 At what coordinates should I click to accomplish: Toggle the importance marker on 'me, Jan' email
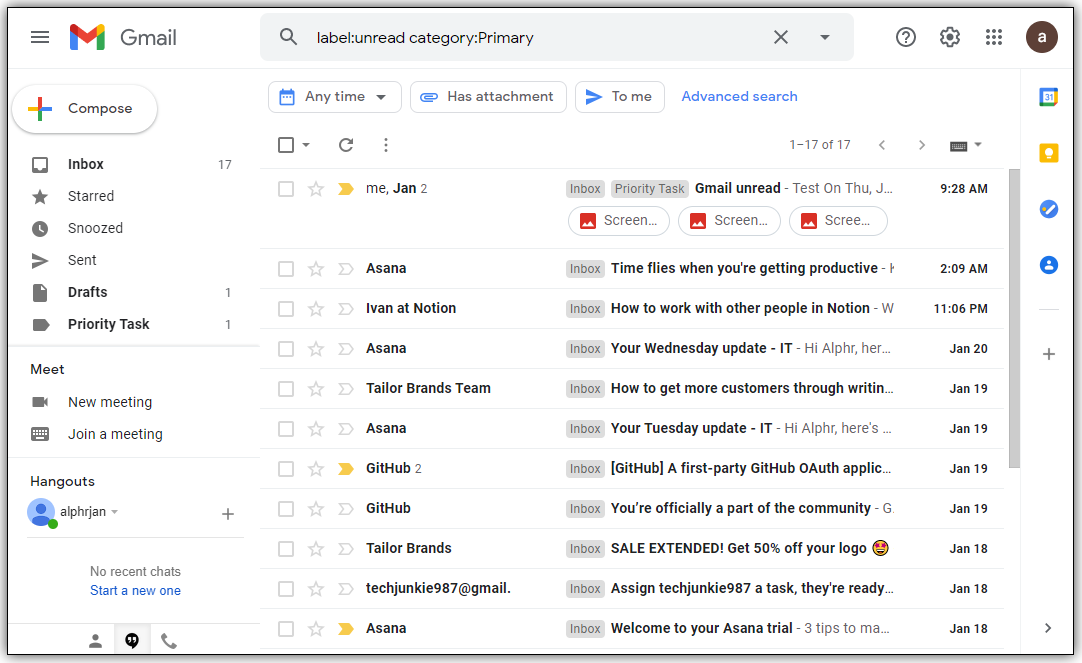pyautogui.click(x=346, y=189)
